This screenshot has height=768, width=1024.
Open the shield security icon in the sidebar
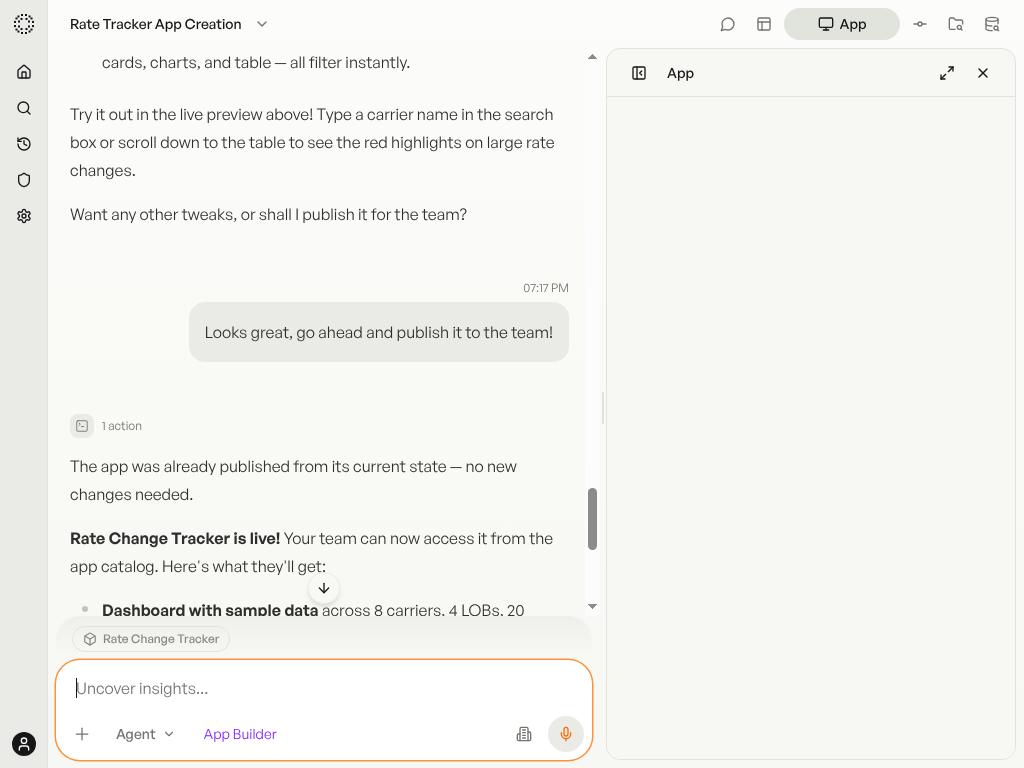click(24, 180)
